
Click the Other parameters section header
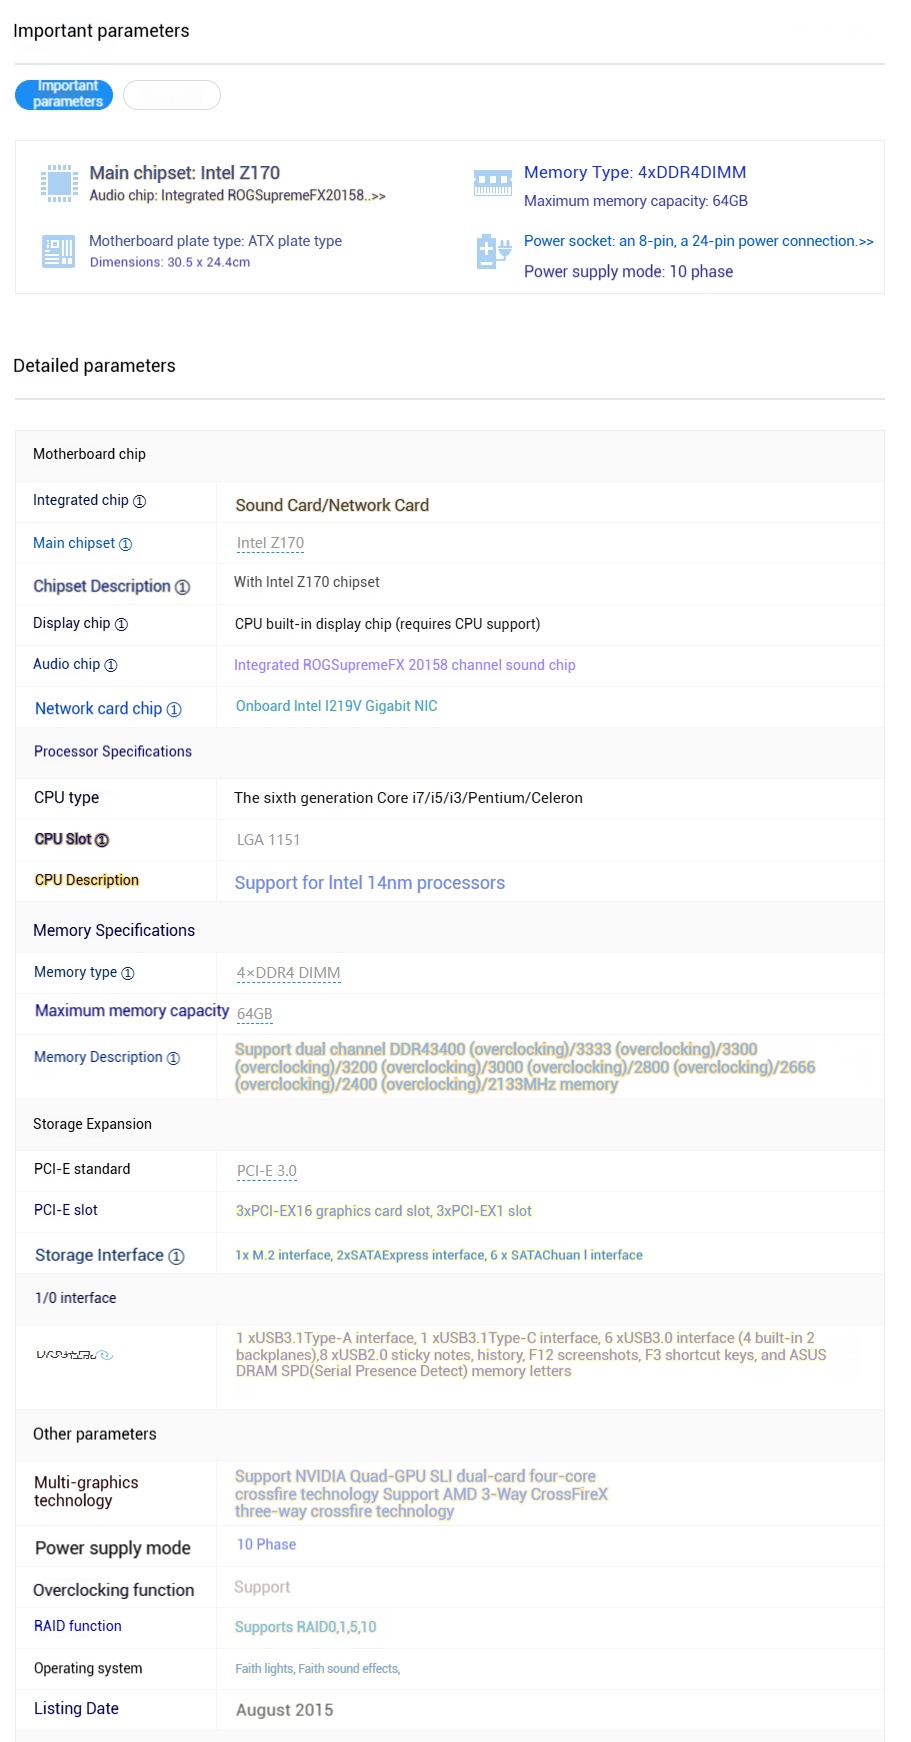pyautogui.click(x=95, y=1434)
